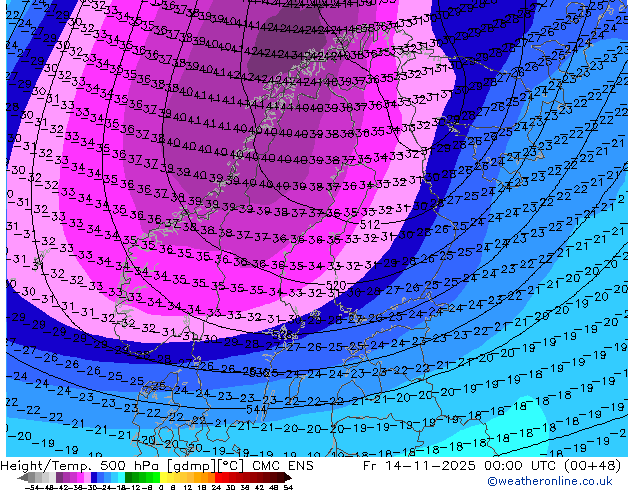The height and width of the screenshot is (490, 634).
Task: Click the weatheronline.co.uk copyright link
Action: pos(550,481)
